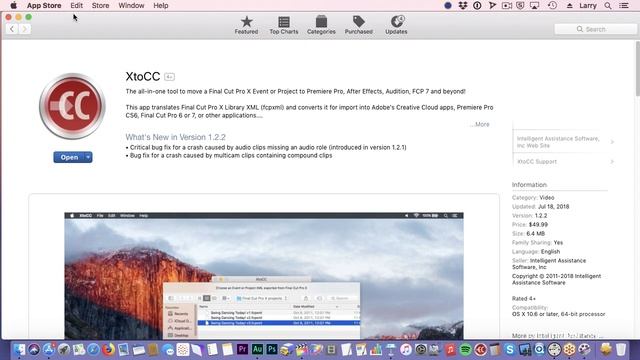Screen dimensions: 640x360
Task: Go forward with the forward arrow
Action: point(24,29)
